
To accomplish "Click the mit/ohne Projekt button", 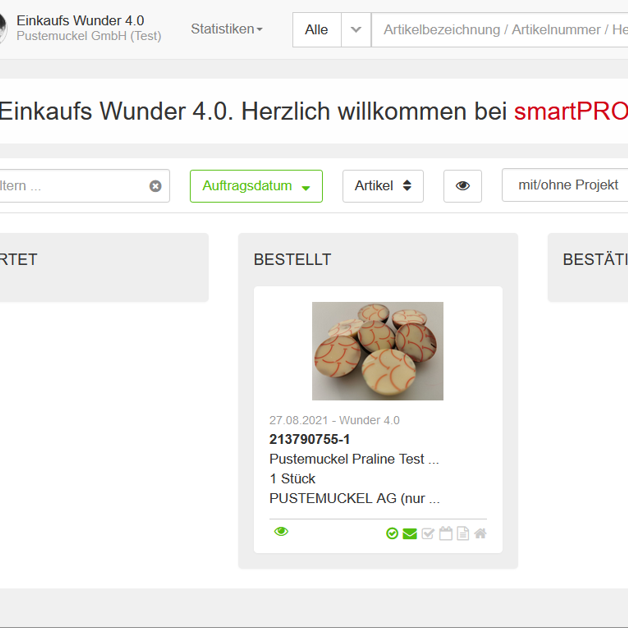I will click(x=565, y=185).
